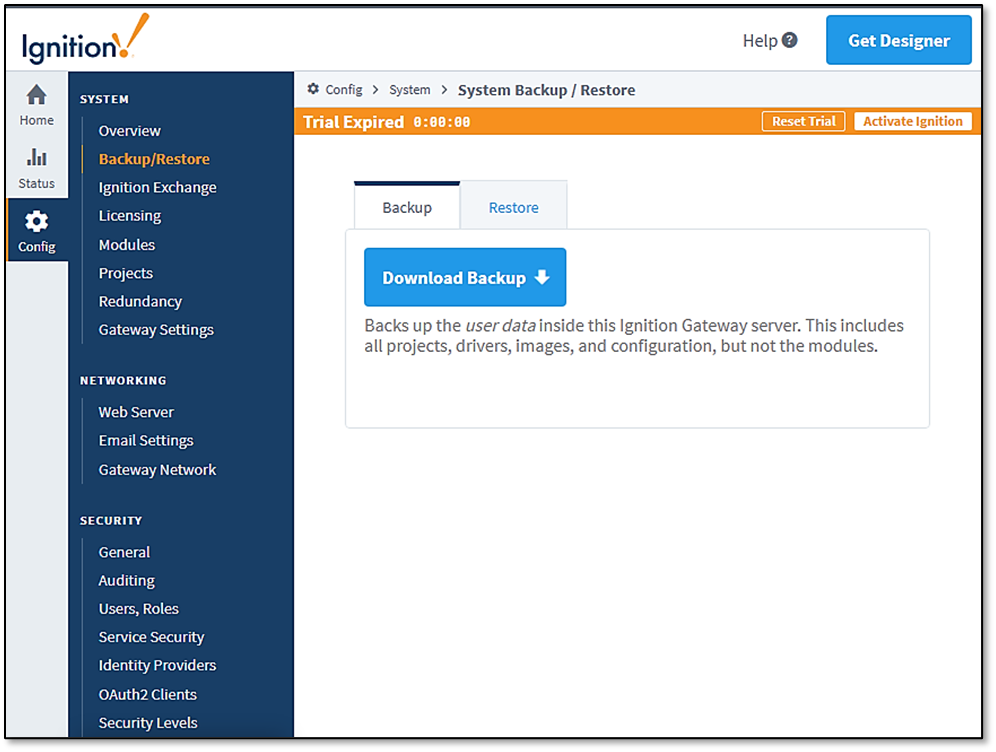Click the Download Backup button
Screen dimensions: 996x752
(x=465, y=278)
